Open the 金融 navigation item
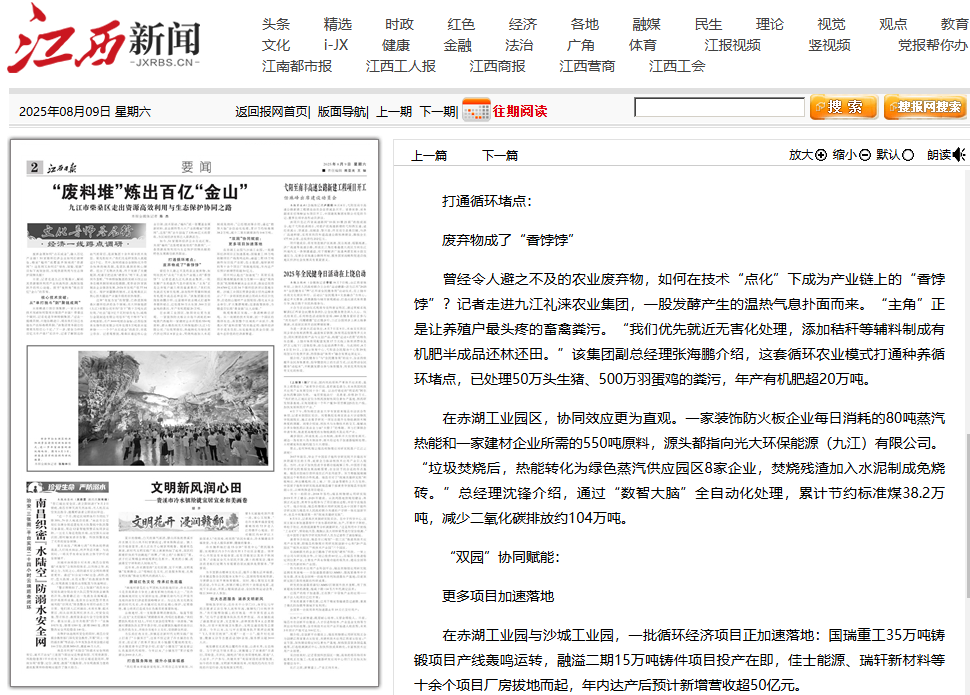Screen dimensions: 970x695 coord(458,45)
